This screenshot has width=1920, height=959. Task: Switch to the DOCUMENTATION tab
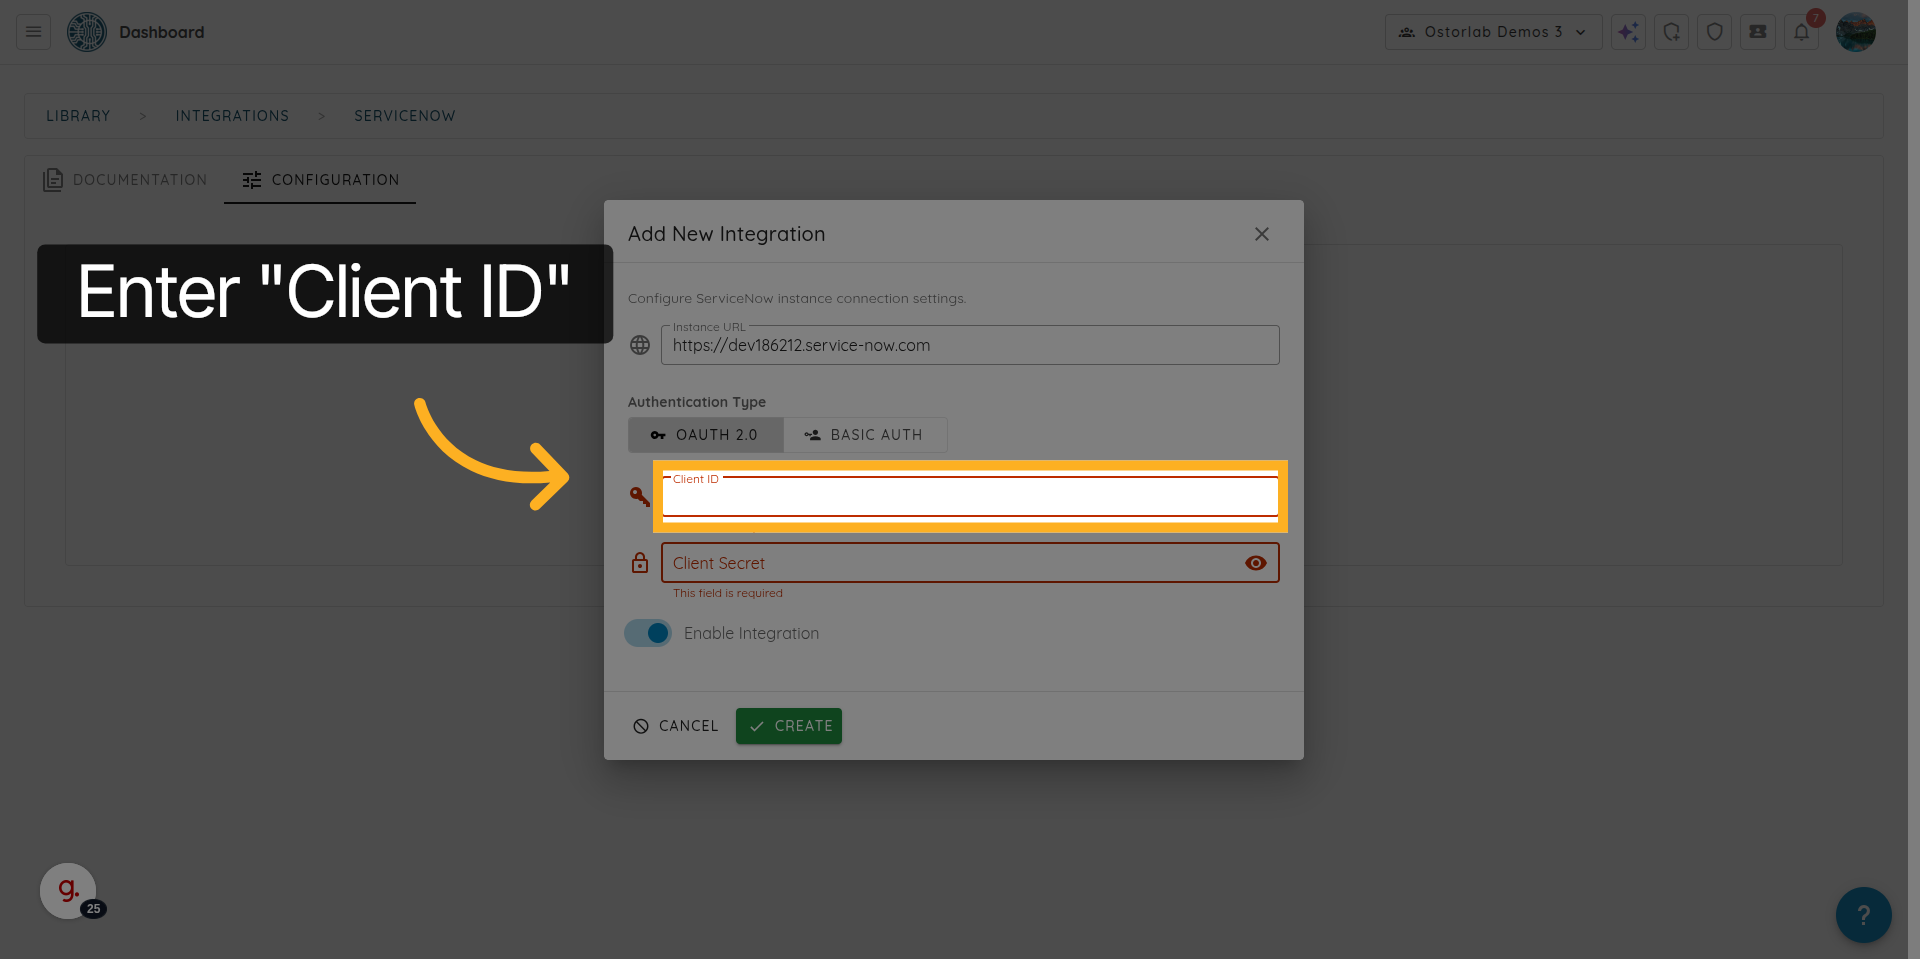(139, 180)
